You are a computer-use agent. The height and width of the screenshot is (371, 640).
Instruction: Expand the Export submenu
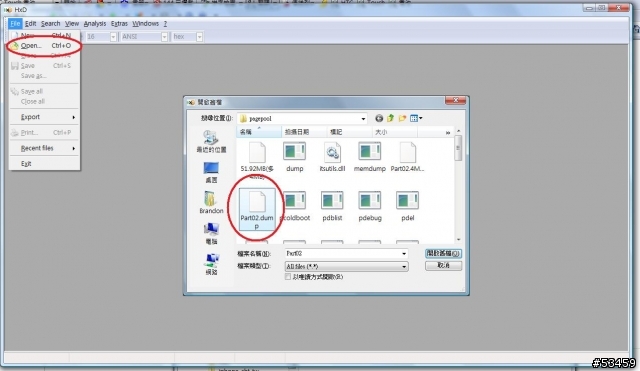(x=44, y=117)
